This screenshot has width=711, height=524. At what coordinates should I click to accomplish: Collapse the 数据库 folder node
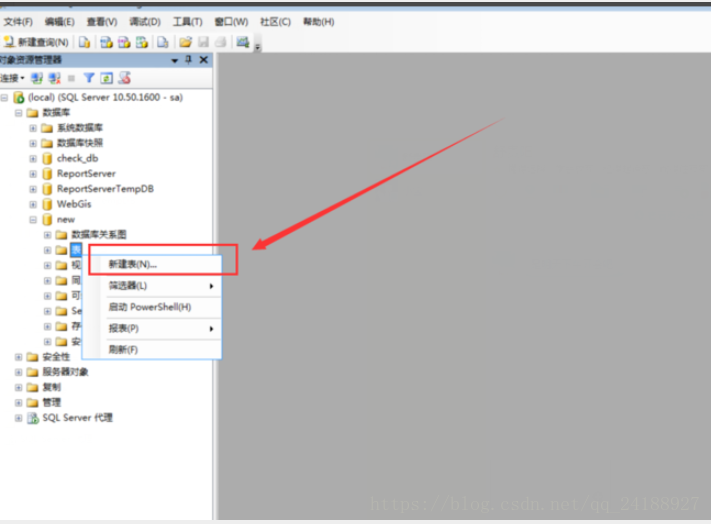(18, 113)
